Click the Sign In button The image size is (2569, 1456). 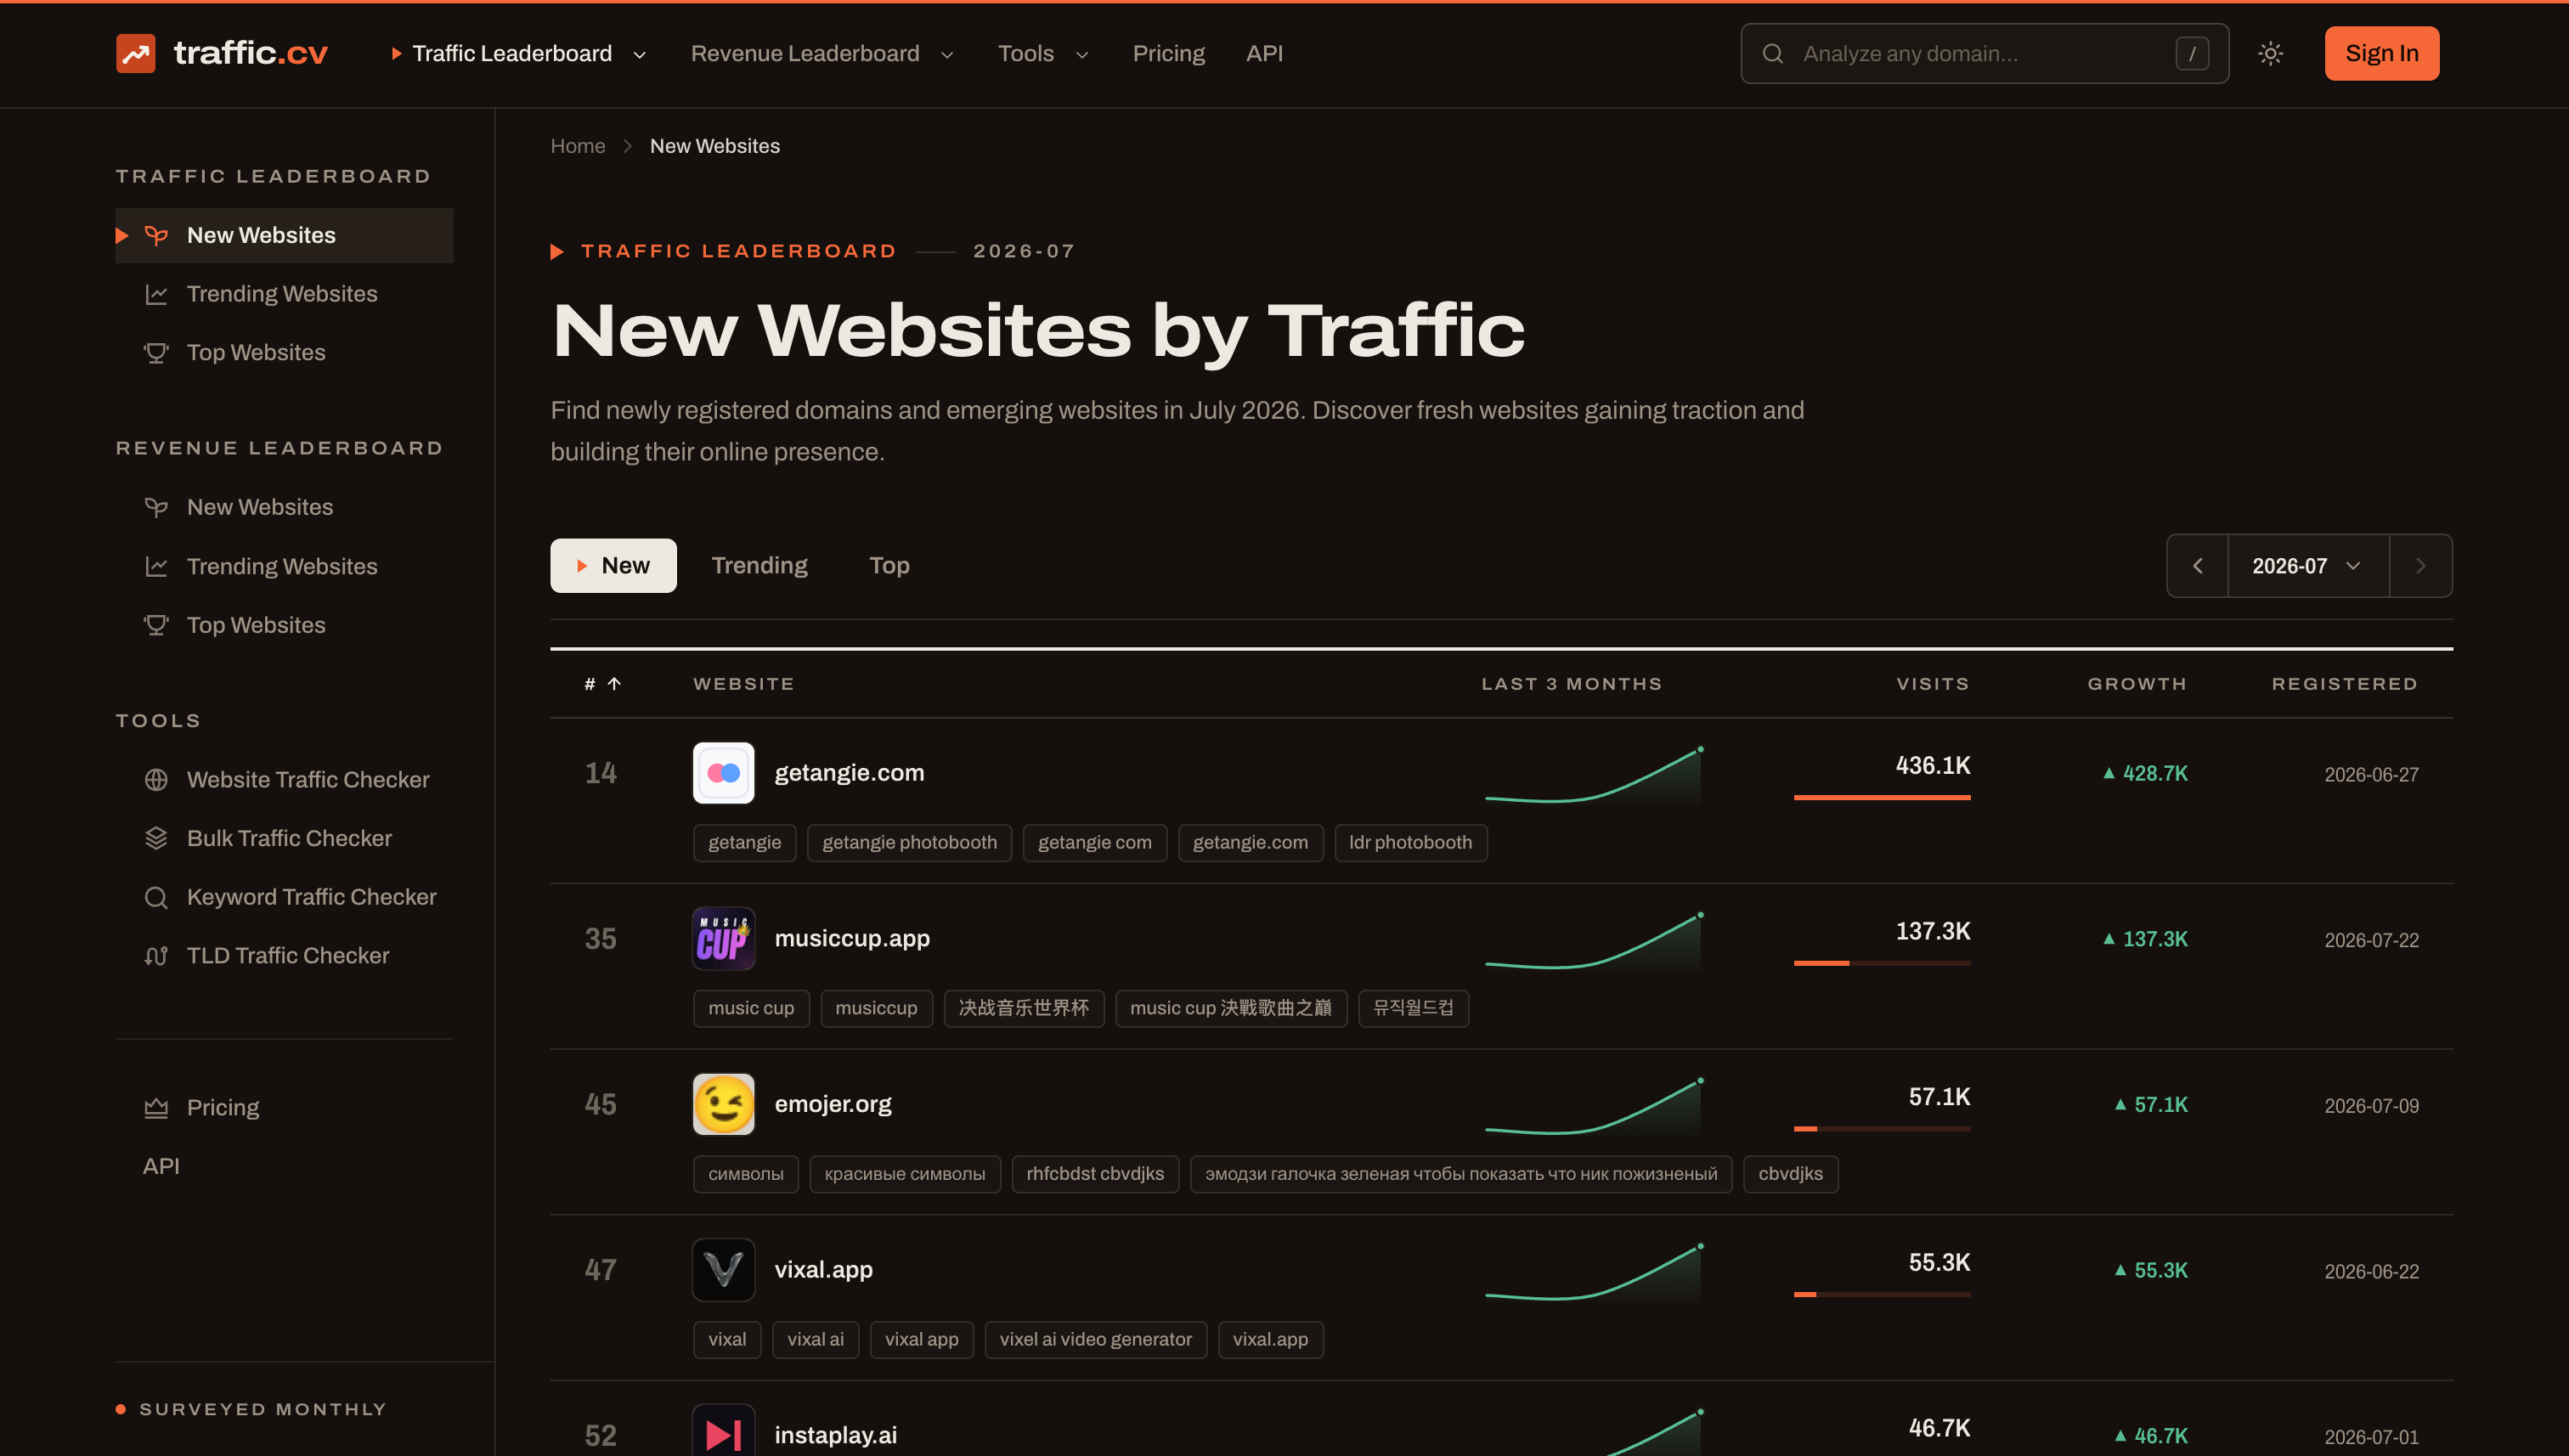pos(2381,53)
